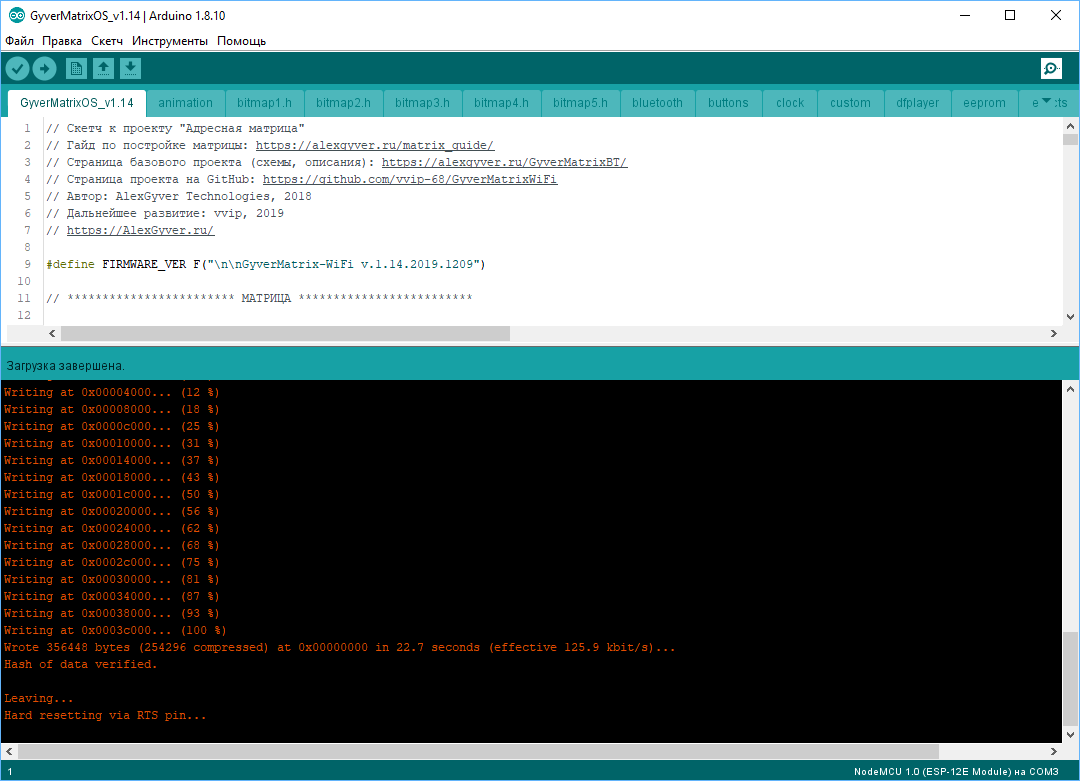Open the Инструменты menu
The width and height of the screenshot is (1080, 781).
[169, 41]
